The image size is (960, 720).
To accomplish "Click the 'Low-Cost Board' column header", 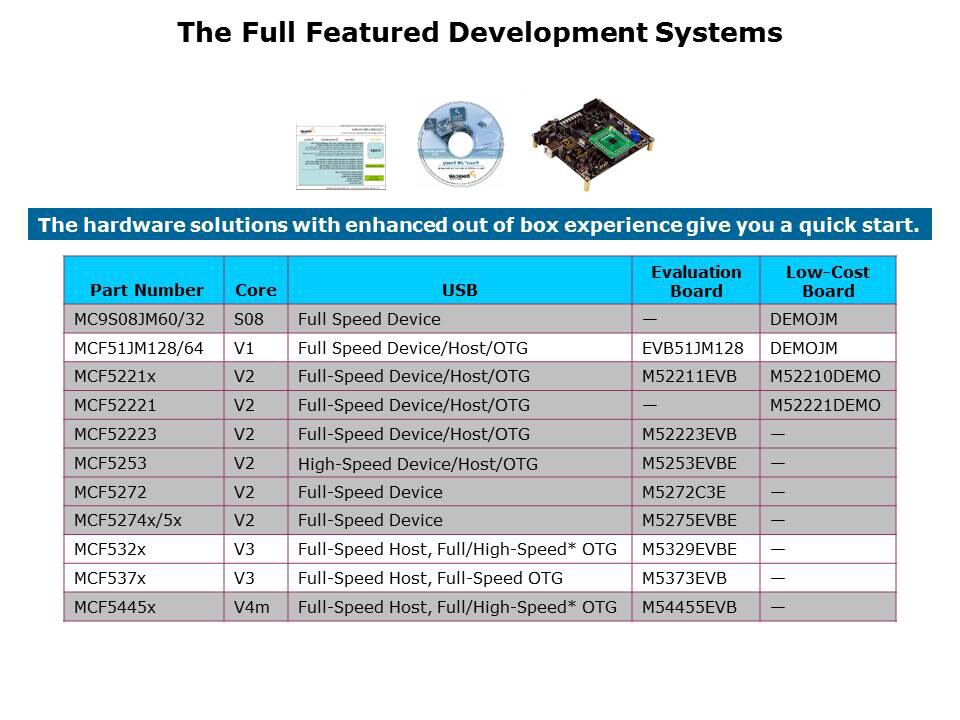I will pos(827,281).
